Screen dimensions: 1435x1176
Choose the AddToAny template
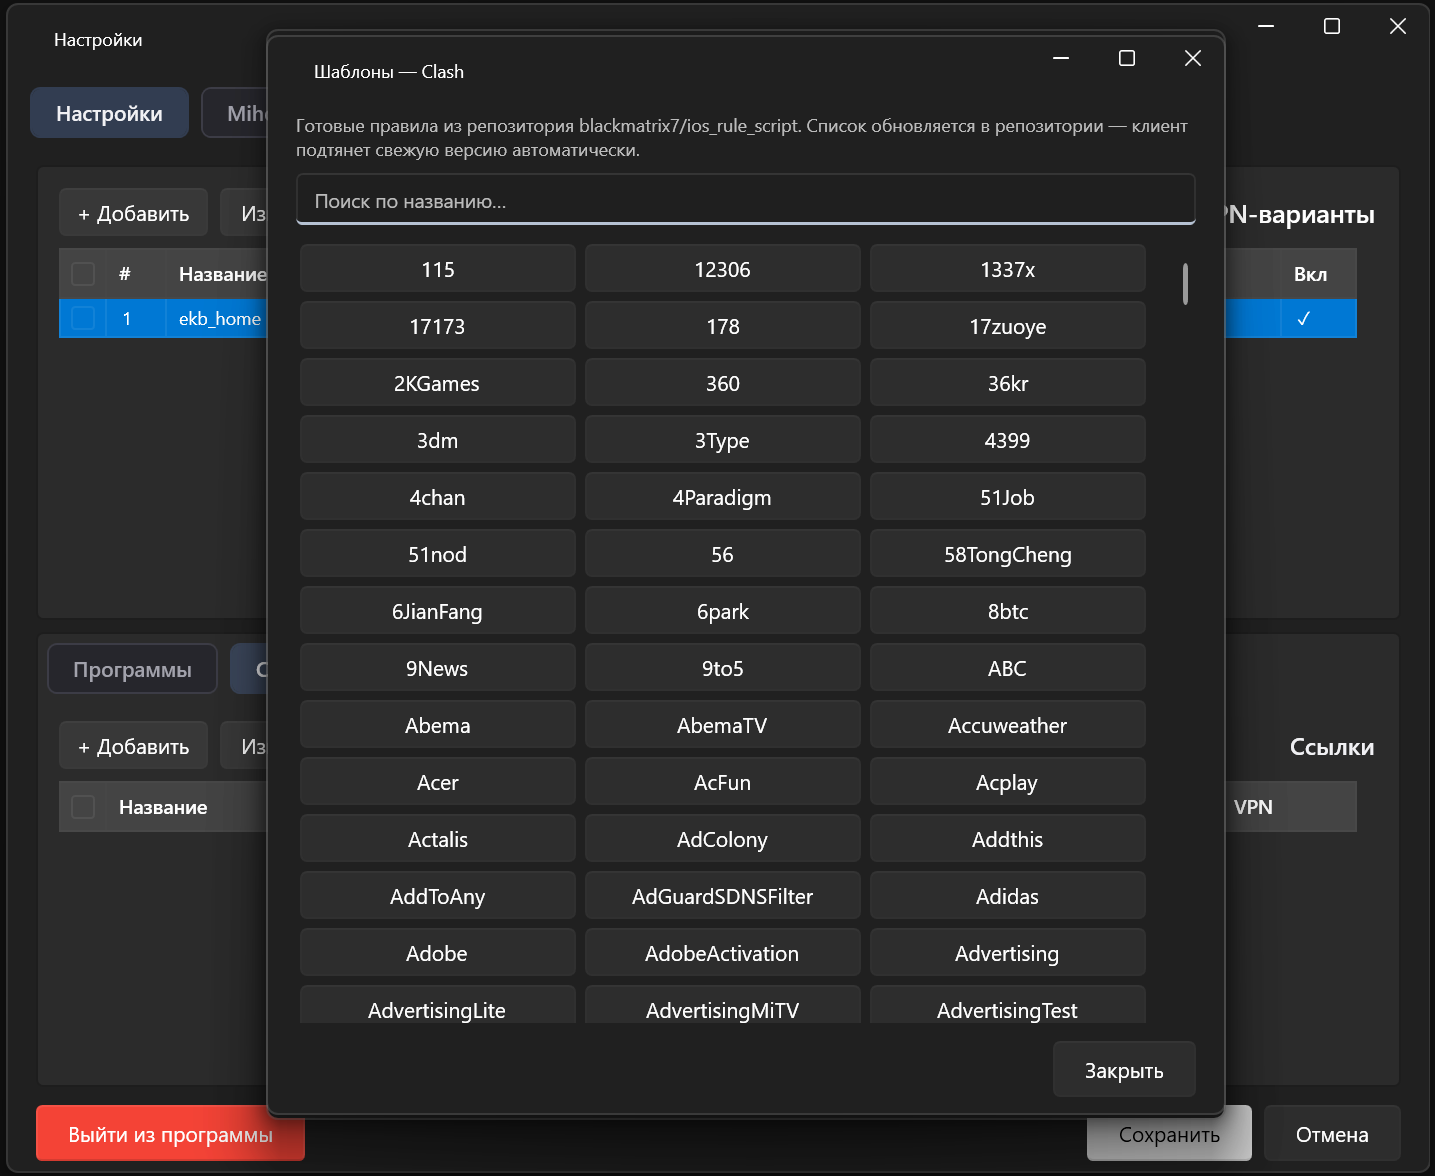point(438,896)
